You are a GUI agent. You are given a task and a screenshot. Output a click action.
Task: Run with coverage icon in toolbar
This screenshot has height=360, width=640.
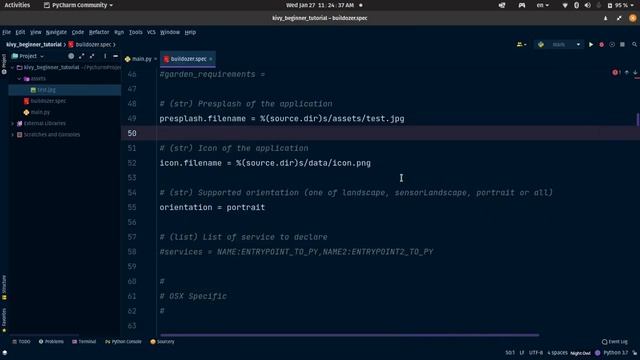(612, 44)
